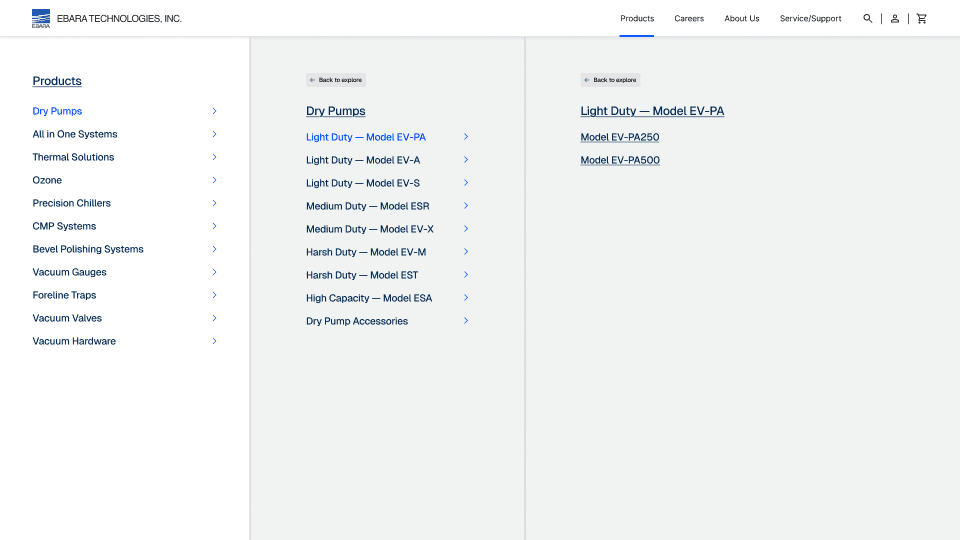Select Medium Duty — Model EV-X

(370, 229)
